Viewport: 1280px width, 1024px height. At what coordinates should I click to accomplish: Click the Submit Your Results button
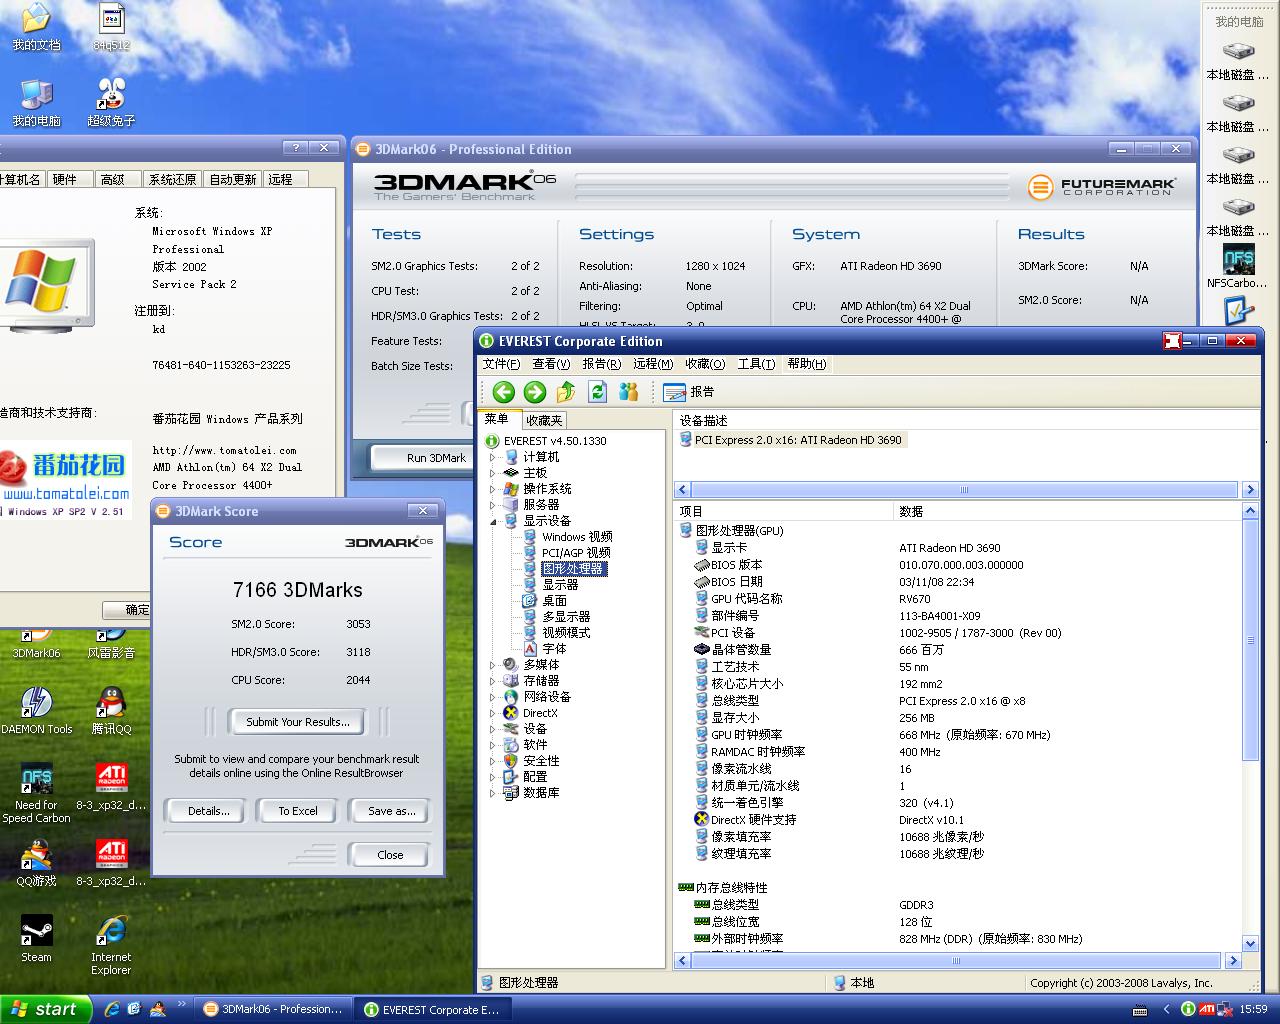point(298,722)
